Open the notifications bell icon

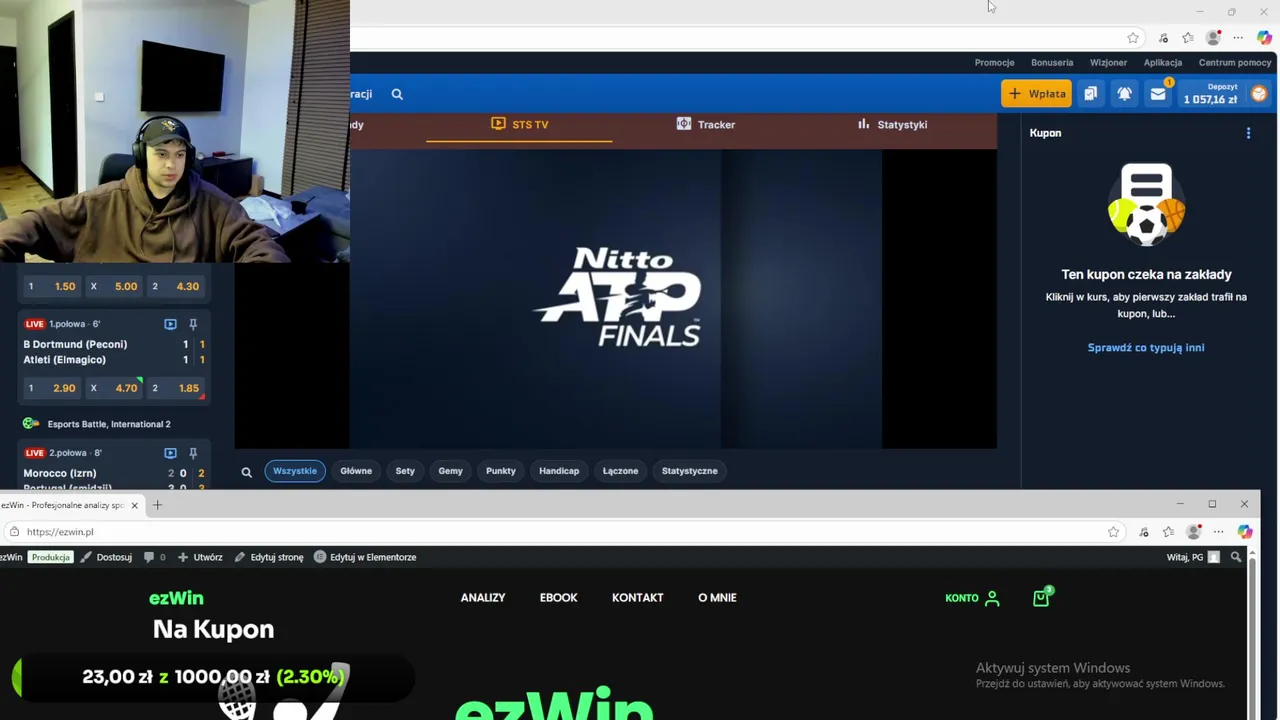pyautogui.click(x=1124, y=94)
